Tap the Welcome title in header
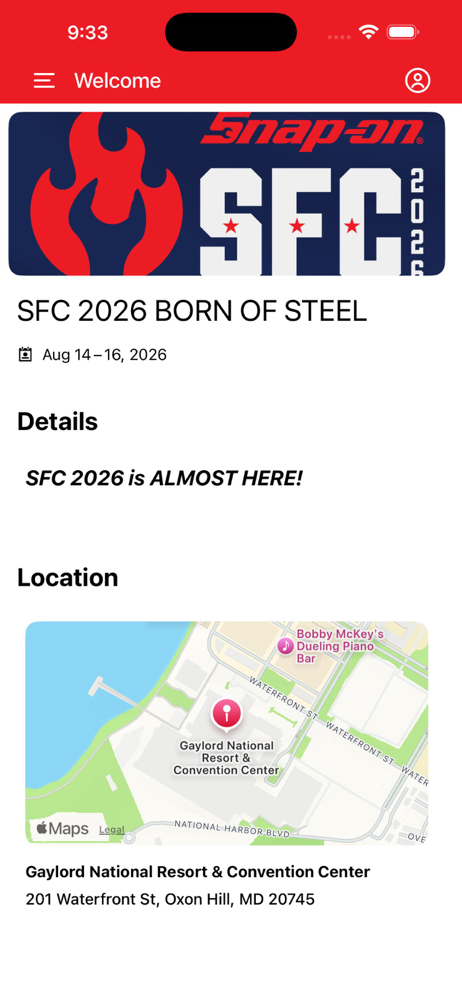 pyautogui.click(x=117, y=80)
